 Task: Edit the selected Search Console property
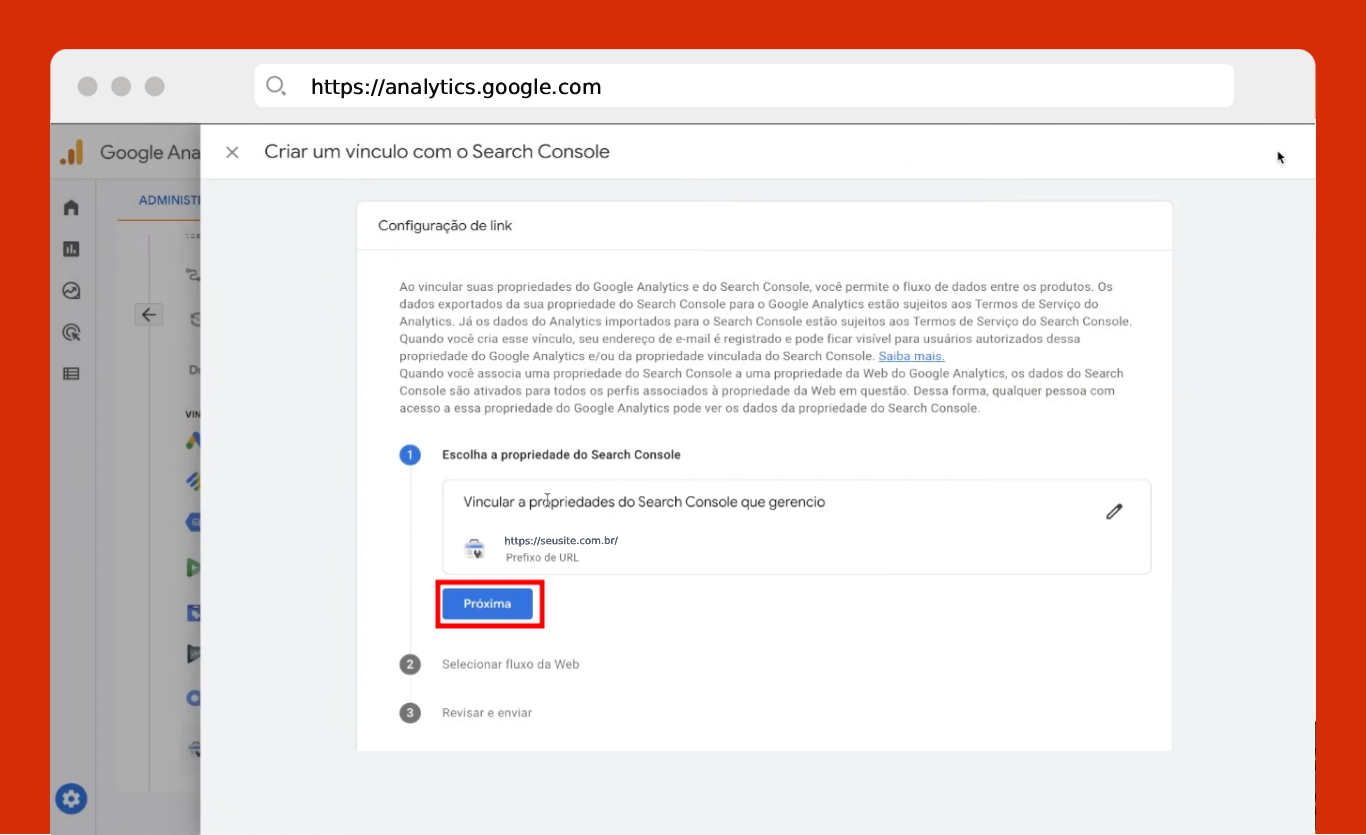point(1114,511)
